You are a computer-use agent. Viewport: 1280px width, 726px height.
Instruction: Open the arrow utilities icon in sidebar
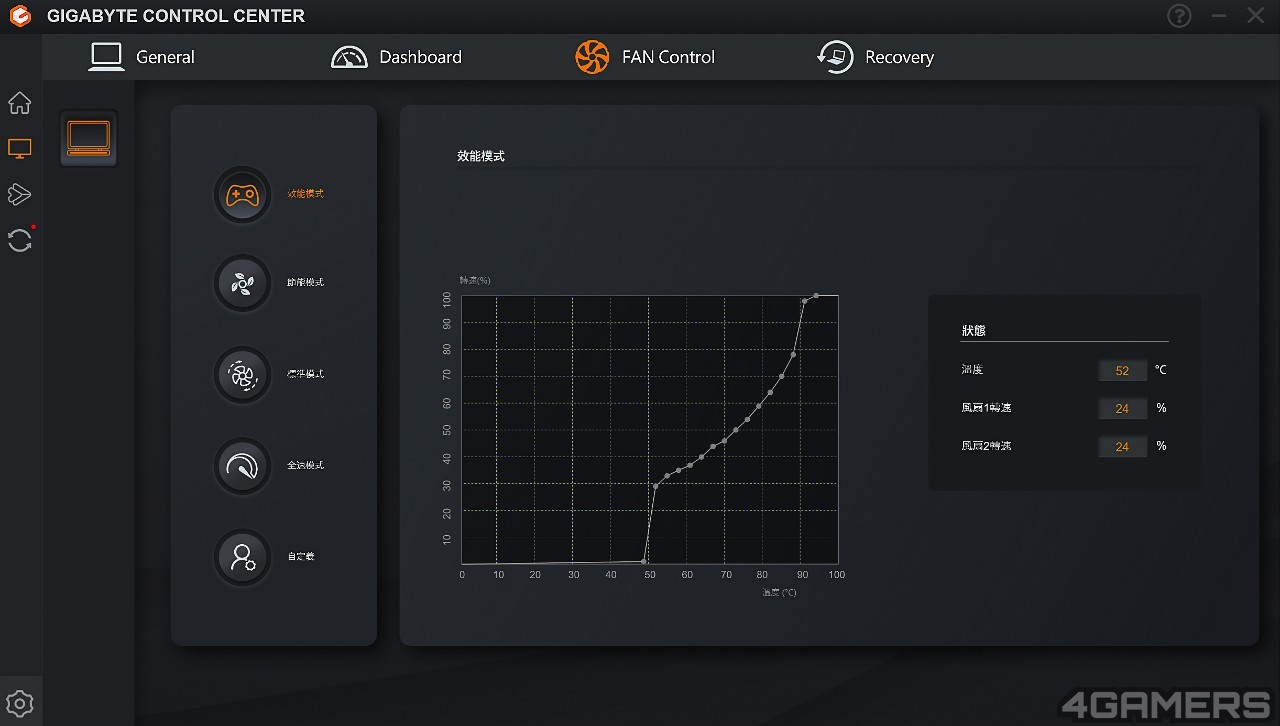(x=20, y=194)
